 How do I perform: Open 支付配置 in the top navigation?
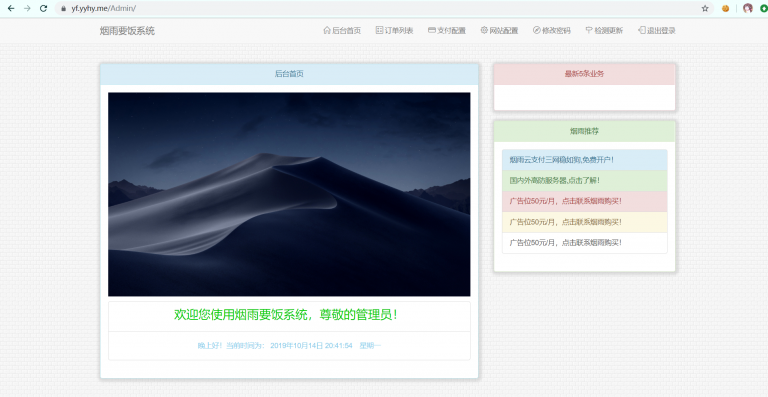(x=447, y=30)
